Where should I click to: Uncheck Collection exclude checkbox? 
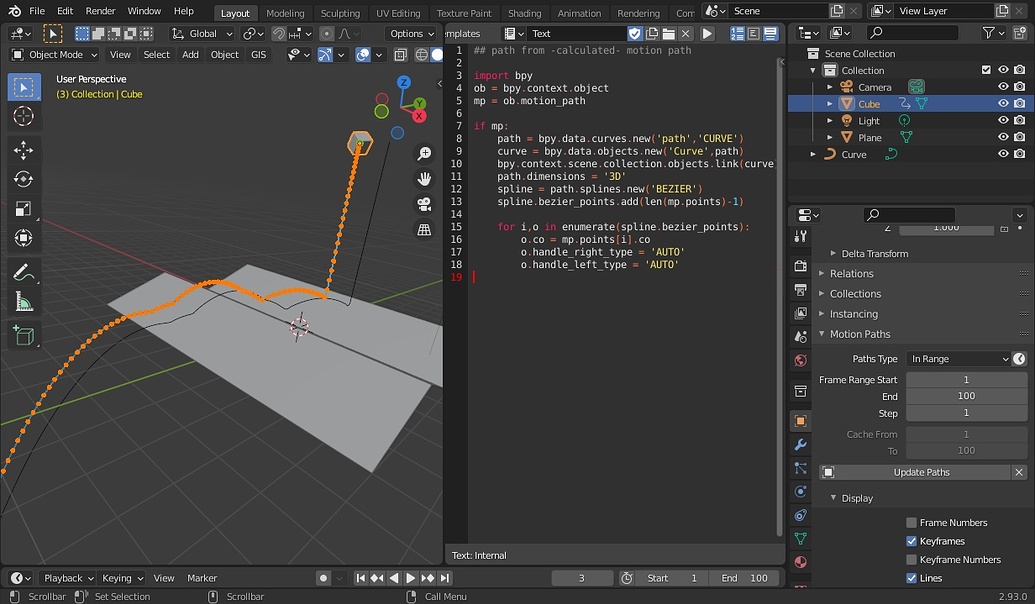tap(986, 70)
